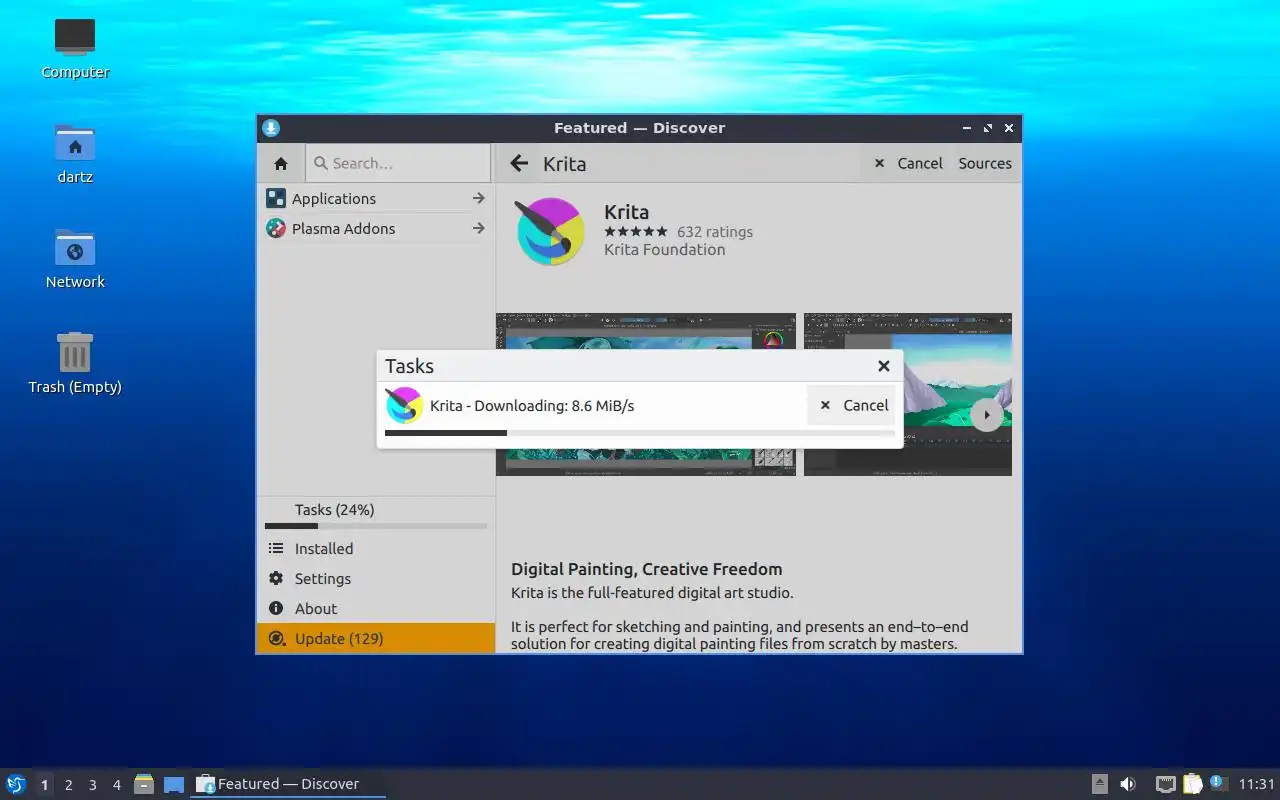Click the Plasma Addons category icon
This screenshot has height=800, width=1280.
click(x=276, y=228)
